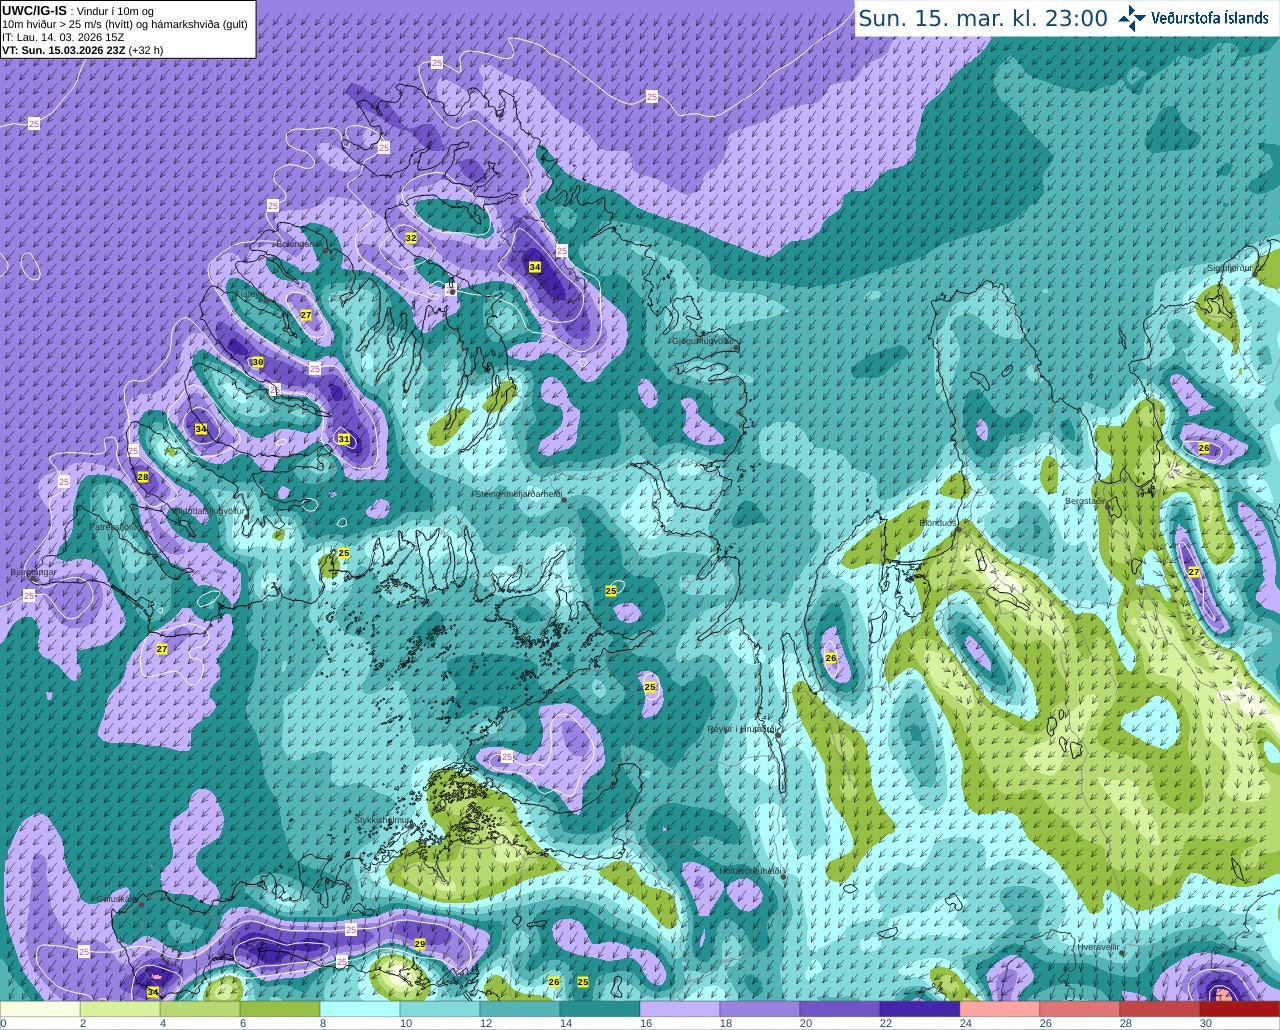The width and height of the screenshot is (1280, 1030).
Task: Click the Bíldudalsflugvöllur station label
Action: 208,511
